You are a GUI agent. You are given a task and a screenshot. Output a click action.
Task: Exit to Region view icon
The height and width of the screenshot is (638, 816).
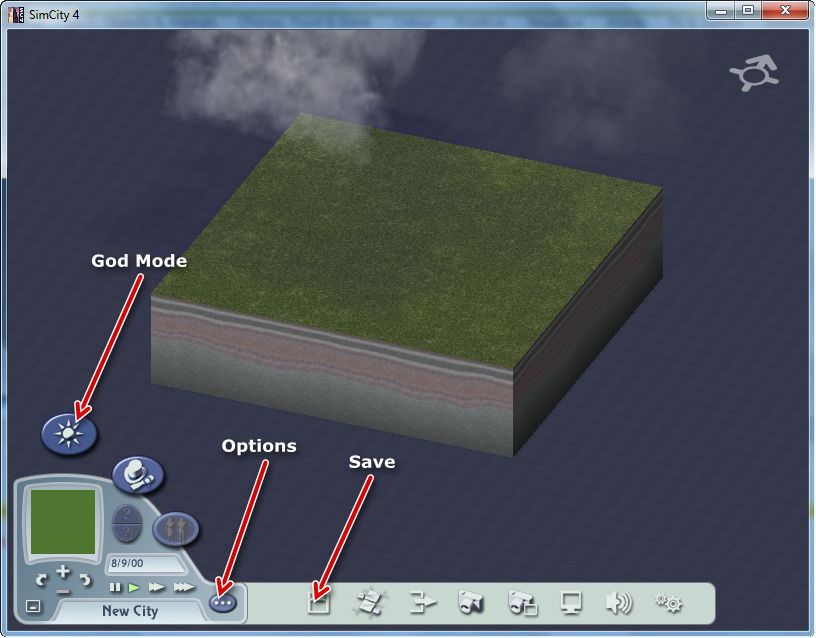pos(371,604)
